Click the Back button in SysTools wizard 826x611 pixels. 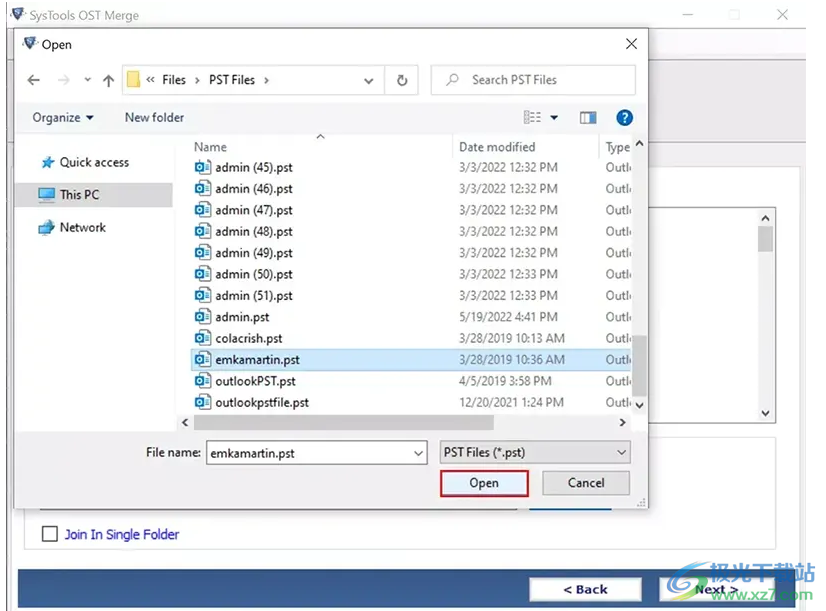point(585,589)
